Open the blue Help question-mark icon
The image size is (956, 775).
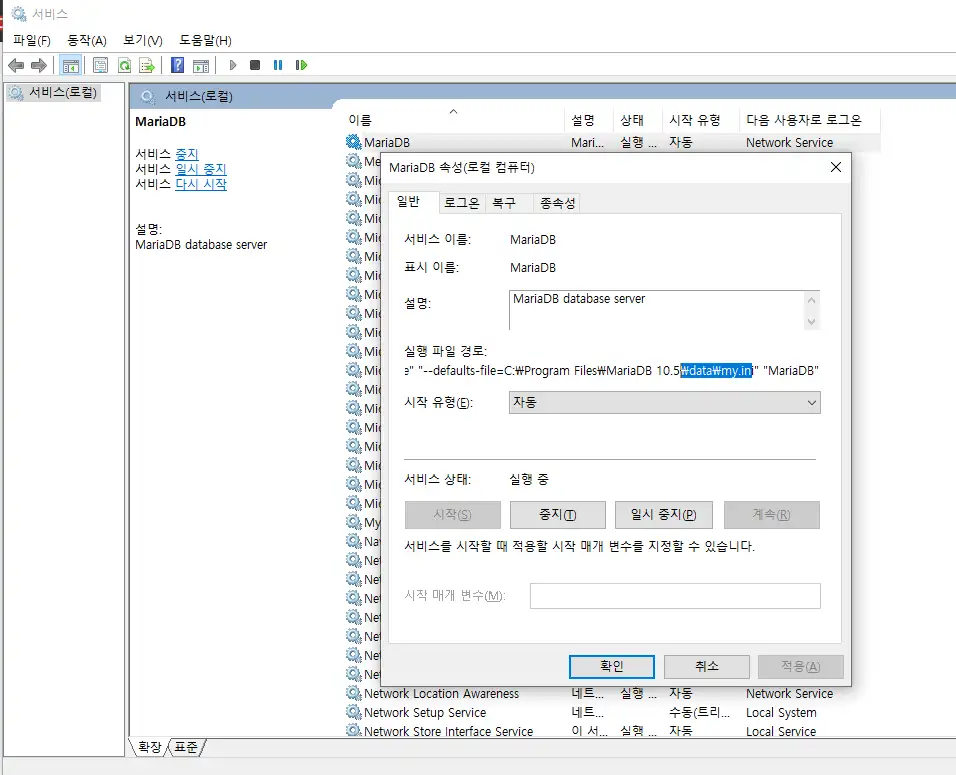177,65
